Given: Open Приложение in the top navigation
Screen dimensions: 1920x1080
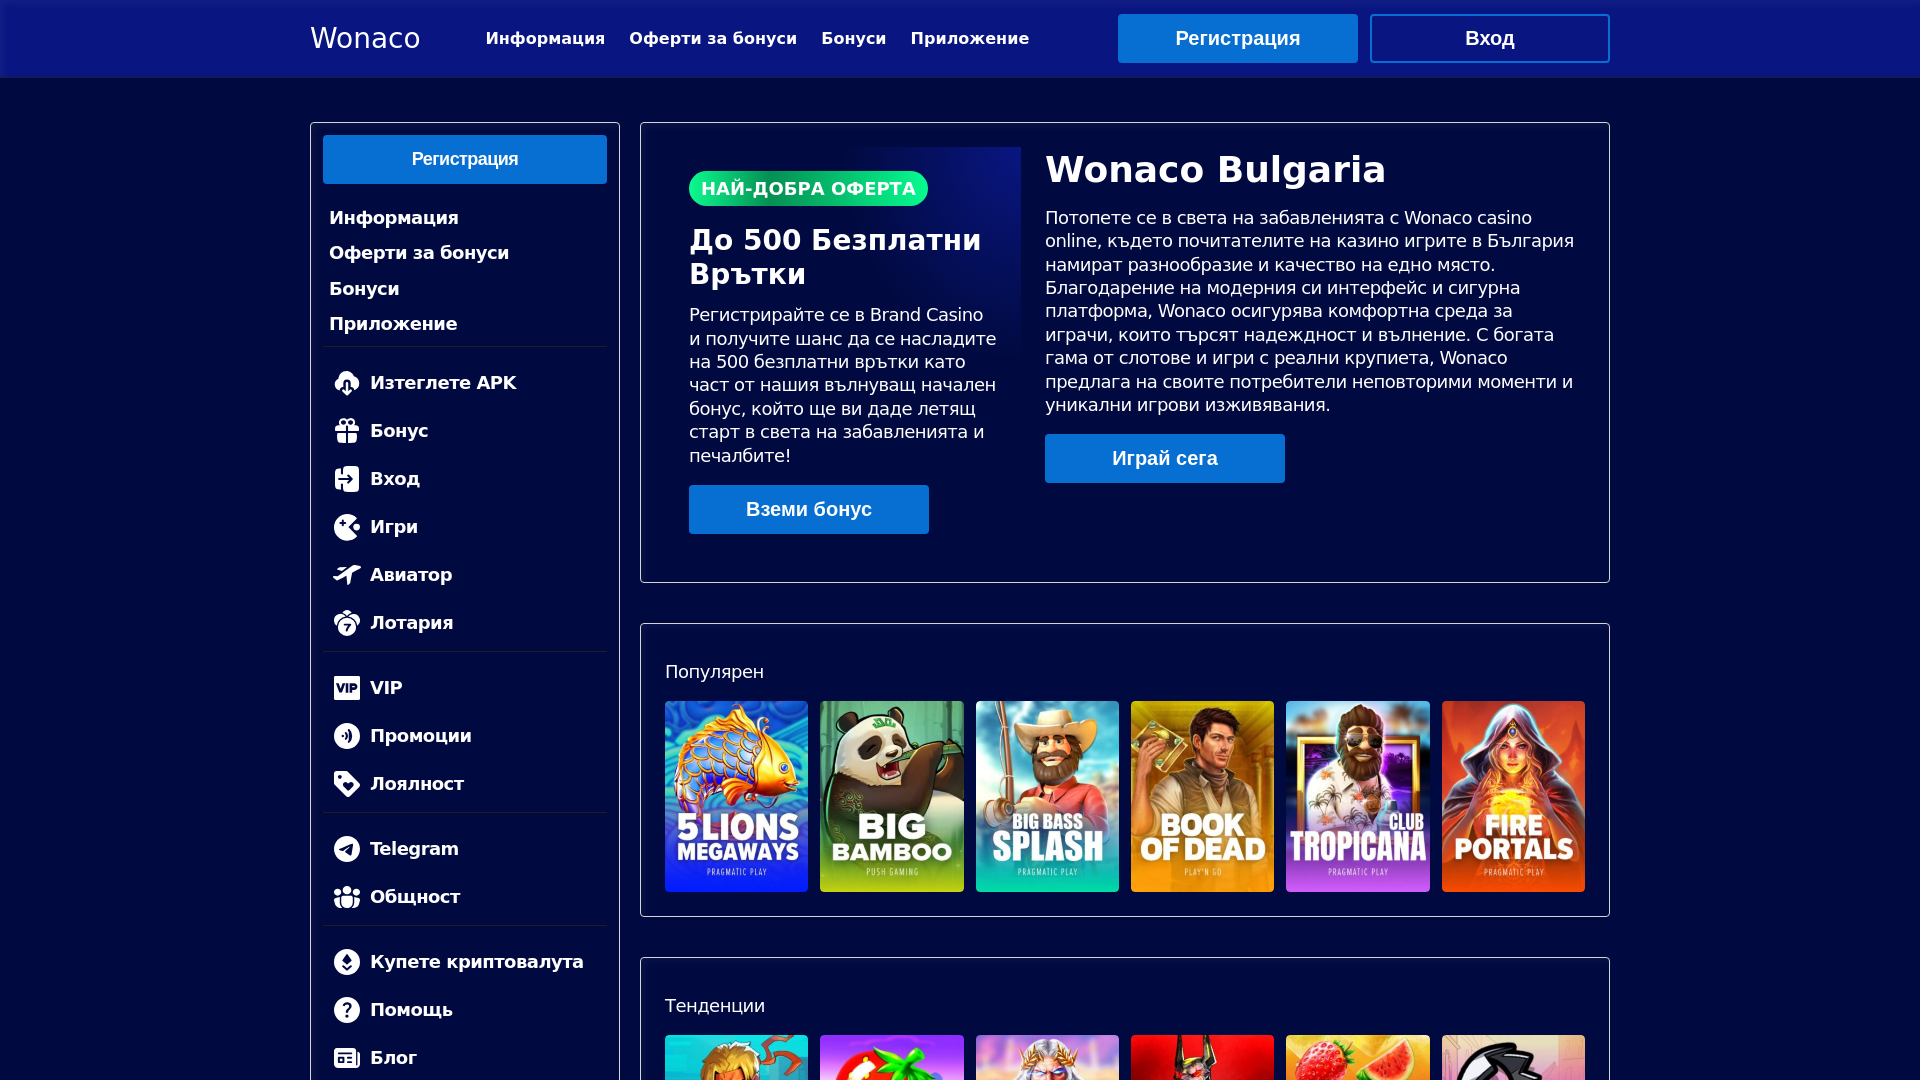Looking at the screenshot, I should point(970,38).
